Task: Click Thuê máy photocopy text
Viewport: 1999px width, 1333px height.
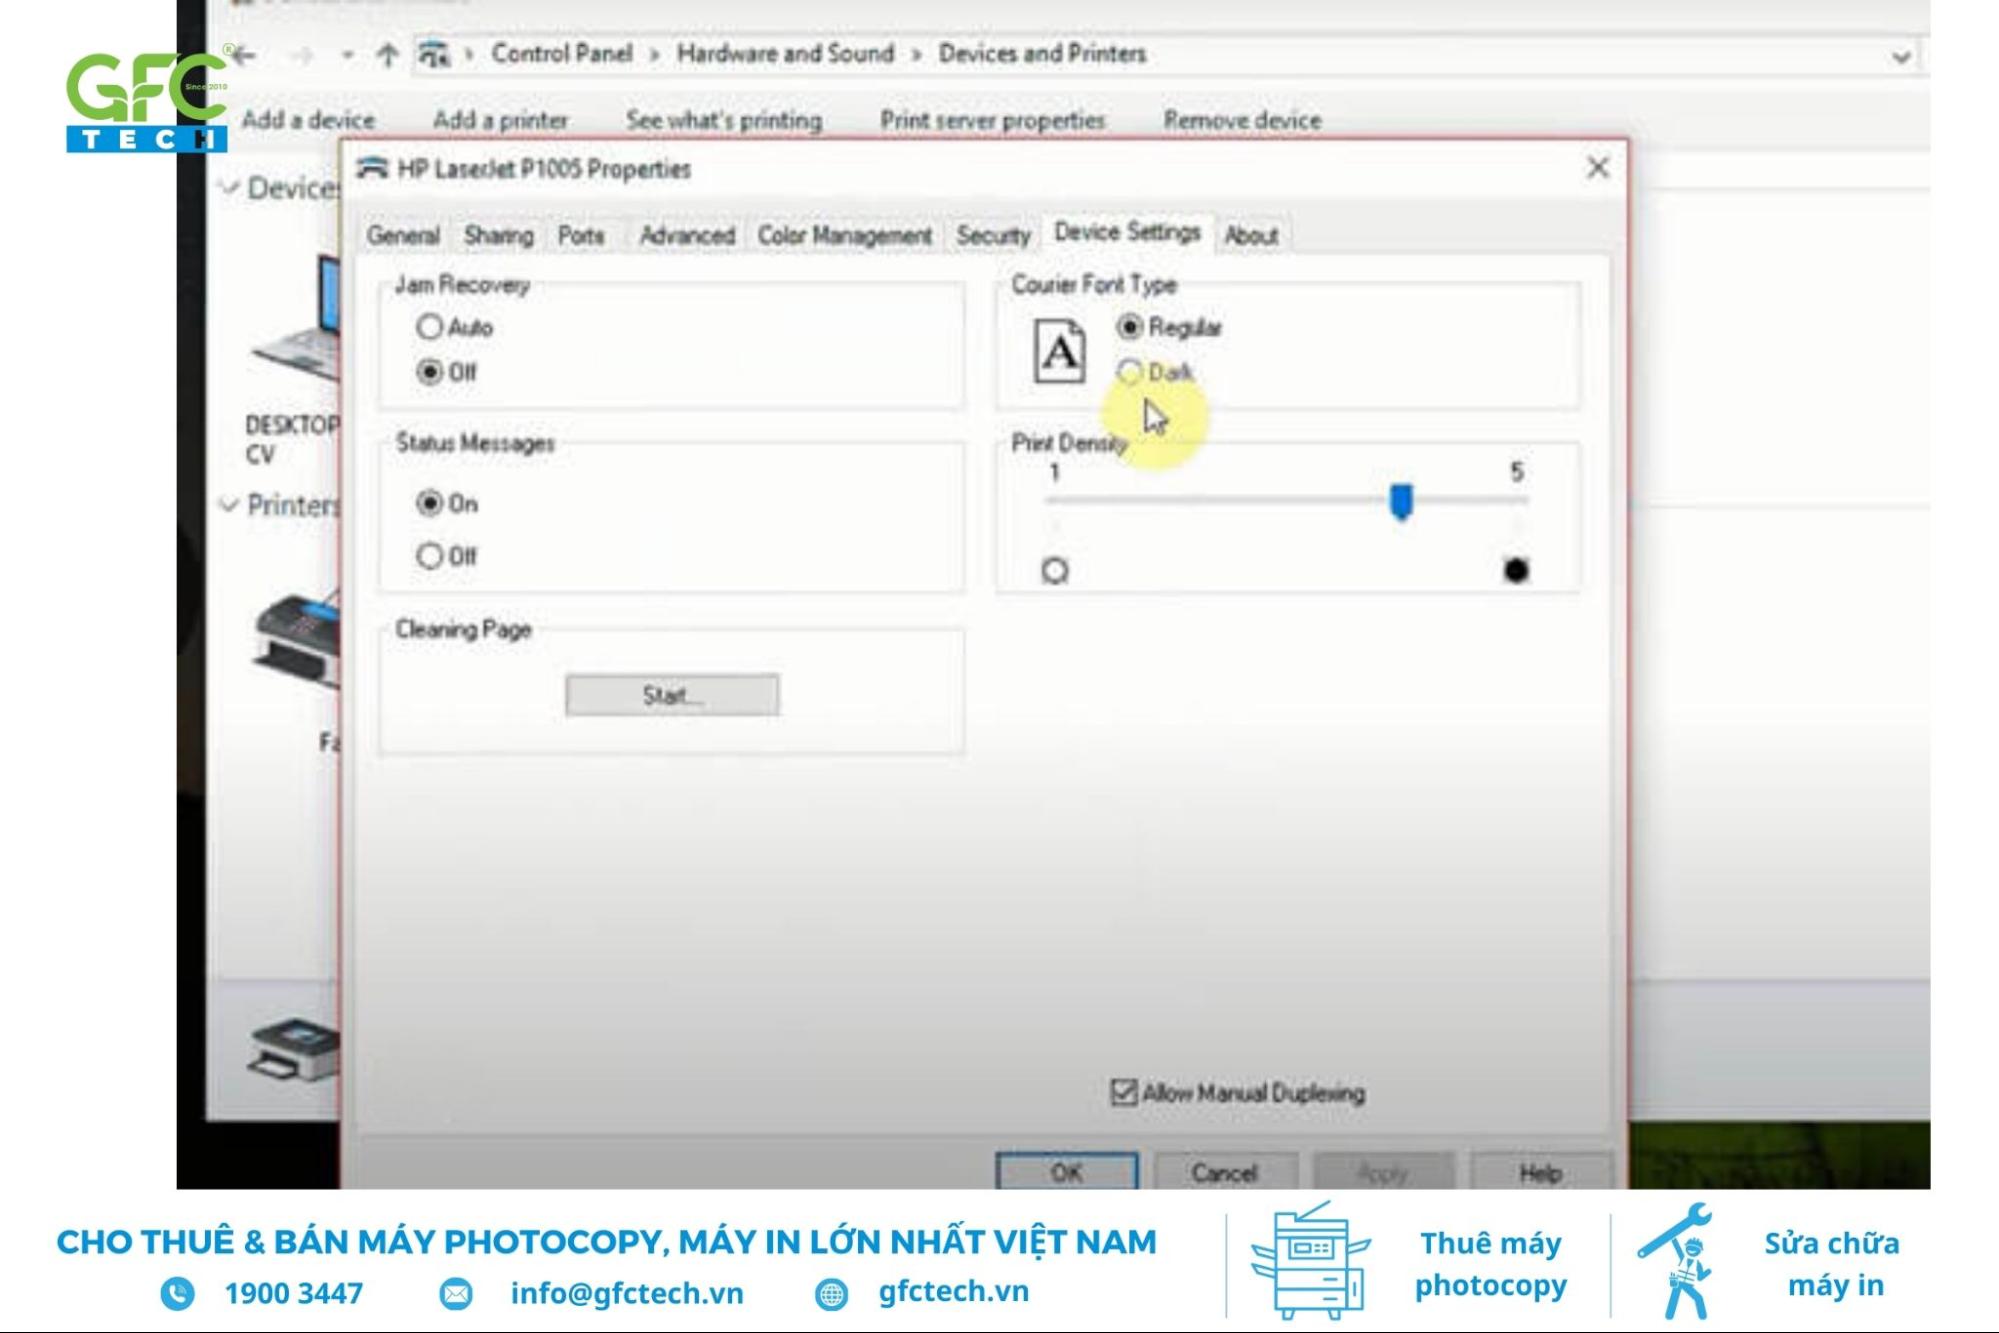Action: click(x=1490, y=1264)
